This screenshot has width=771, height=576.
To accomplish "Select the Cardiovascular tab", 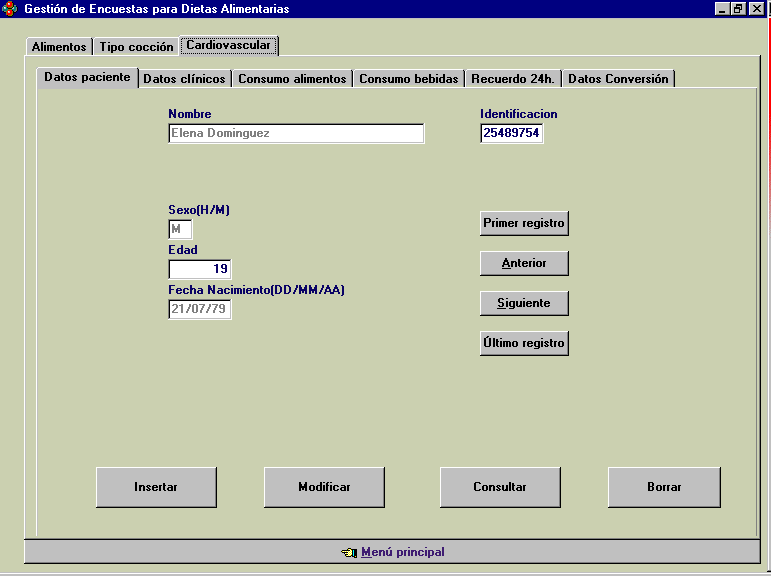I will tap(228, 45).
